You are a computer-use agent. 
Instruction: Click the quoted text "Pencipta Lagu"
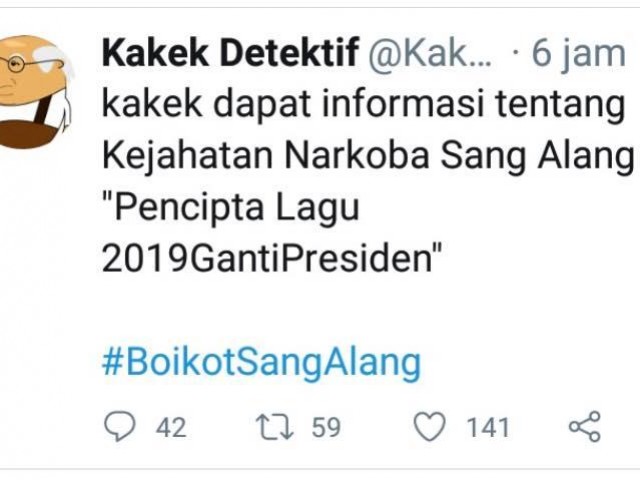point(230,210)
